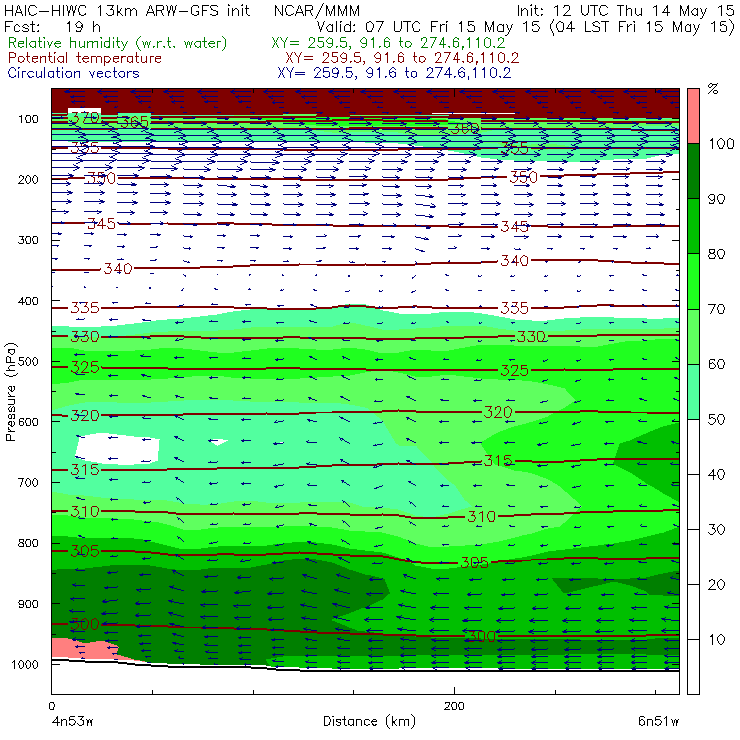The width and height of the screenshot is (740, 740).
Task: Click the left-side '335' contour label near 400 hPa
Action: (85, 308)
